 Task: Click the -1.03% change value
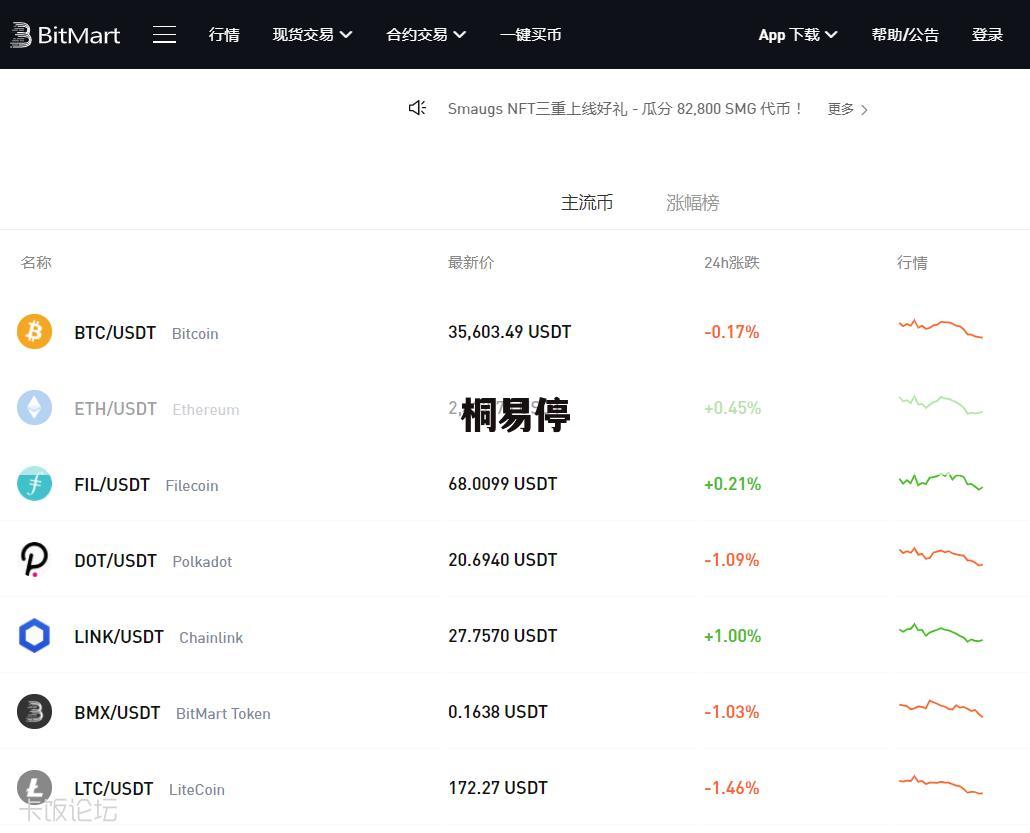(732, 712)
